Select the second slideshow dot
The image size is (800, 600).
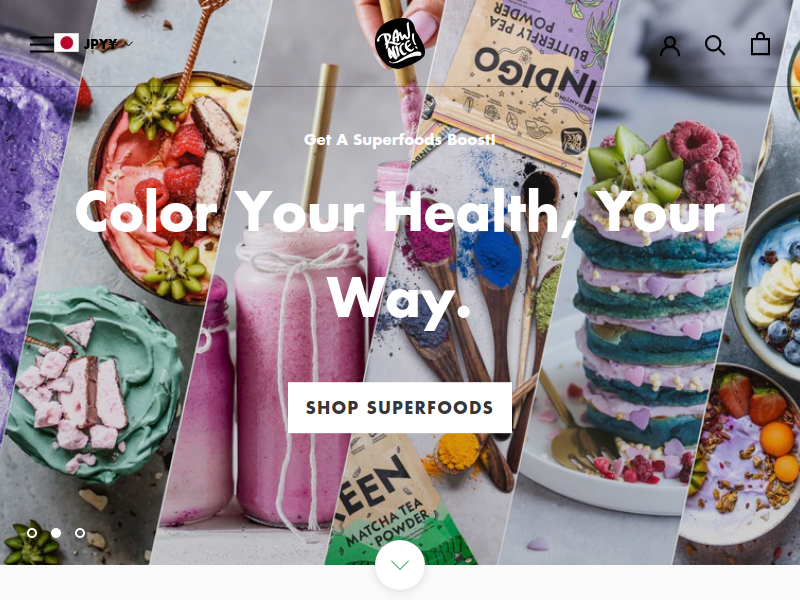point(56,533)
